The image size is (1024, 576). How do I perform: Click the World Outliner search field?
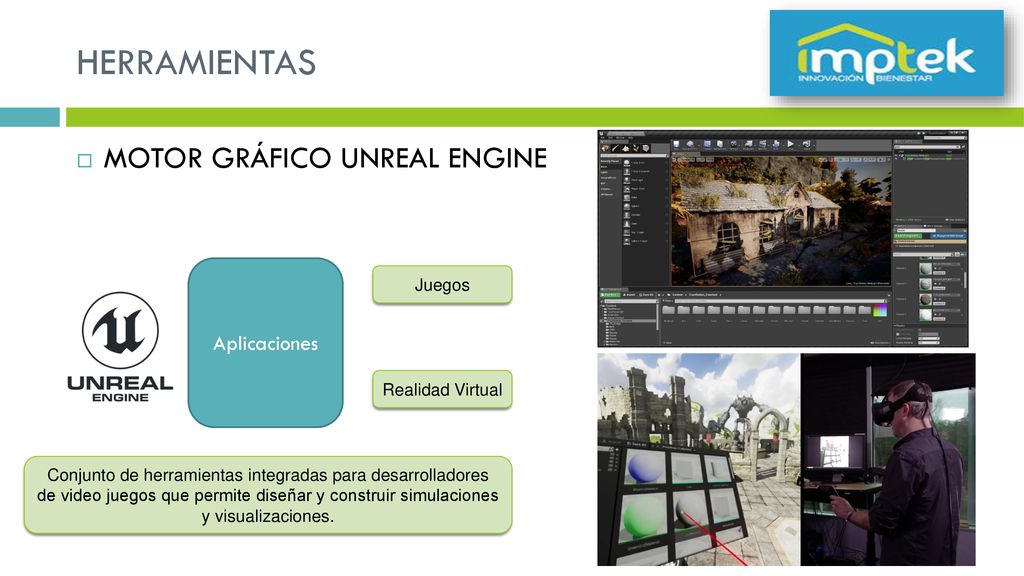pos(927,147)
